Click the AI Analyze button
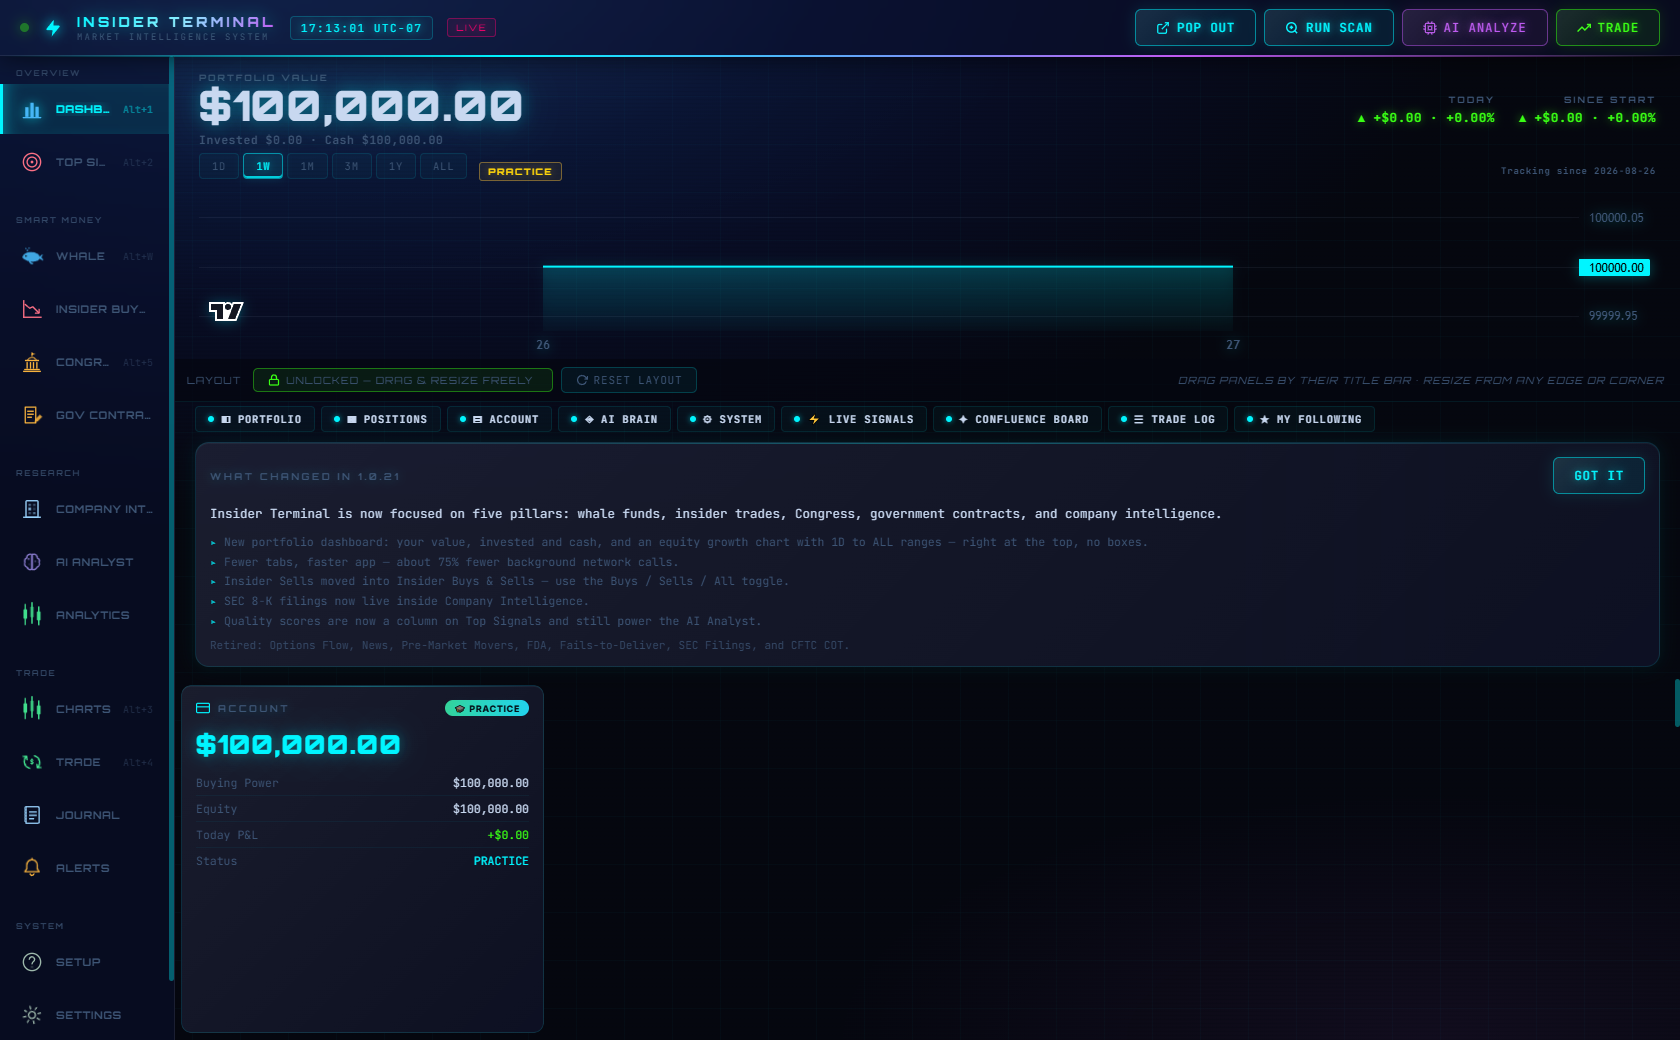Viewport: 1680px width, 1040px height. pyautogui.click(x=1474, y=28)
